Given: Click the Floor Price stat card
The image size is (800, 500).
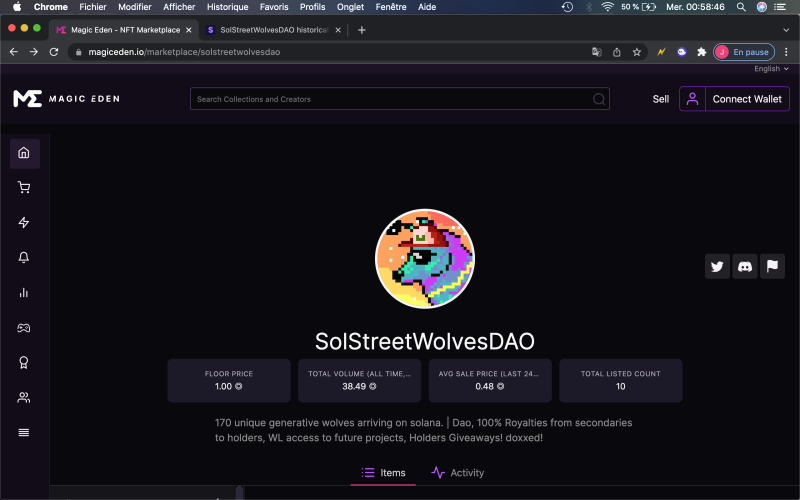Looking at the screenshot, I should tap(229, 381).
